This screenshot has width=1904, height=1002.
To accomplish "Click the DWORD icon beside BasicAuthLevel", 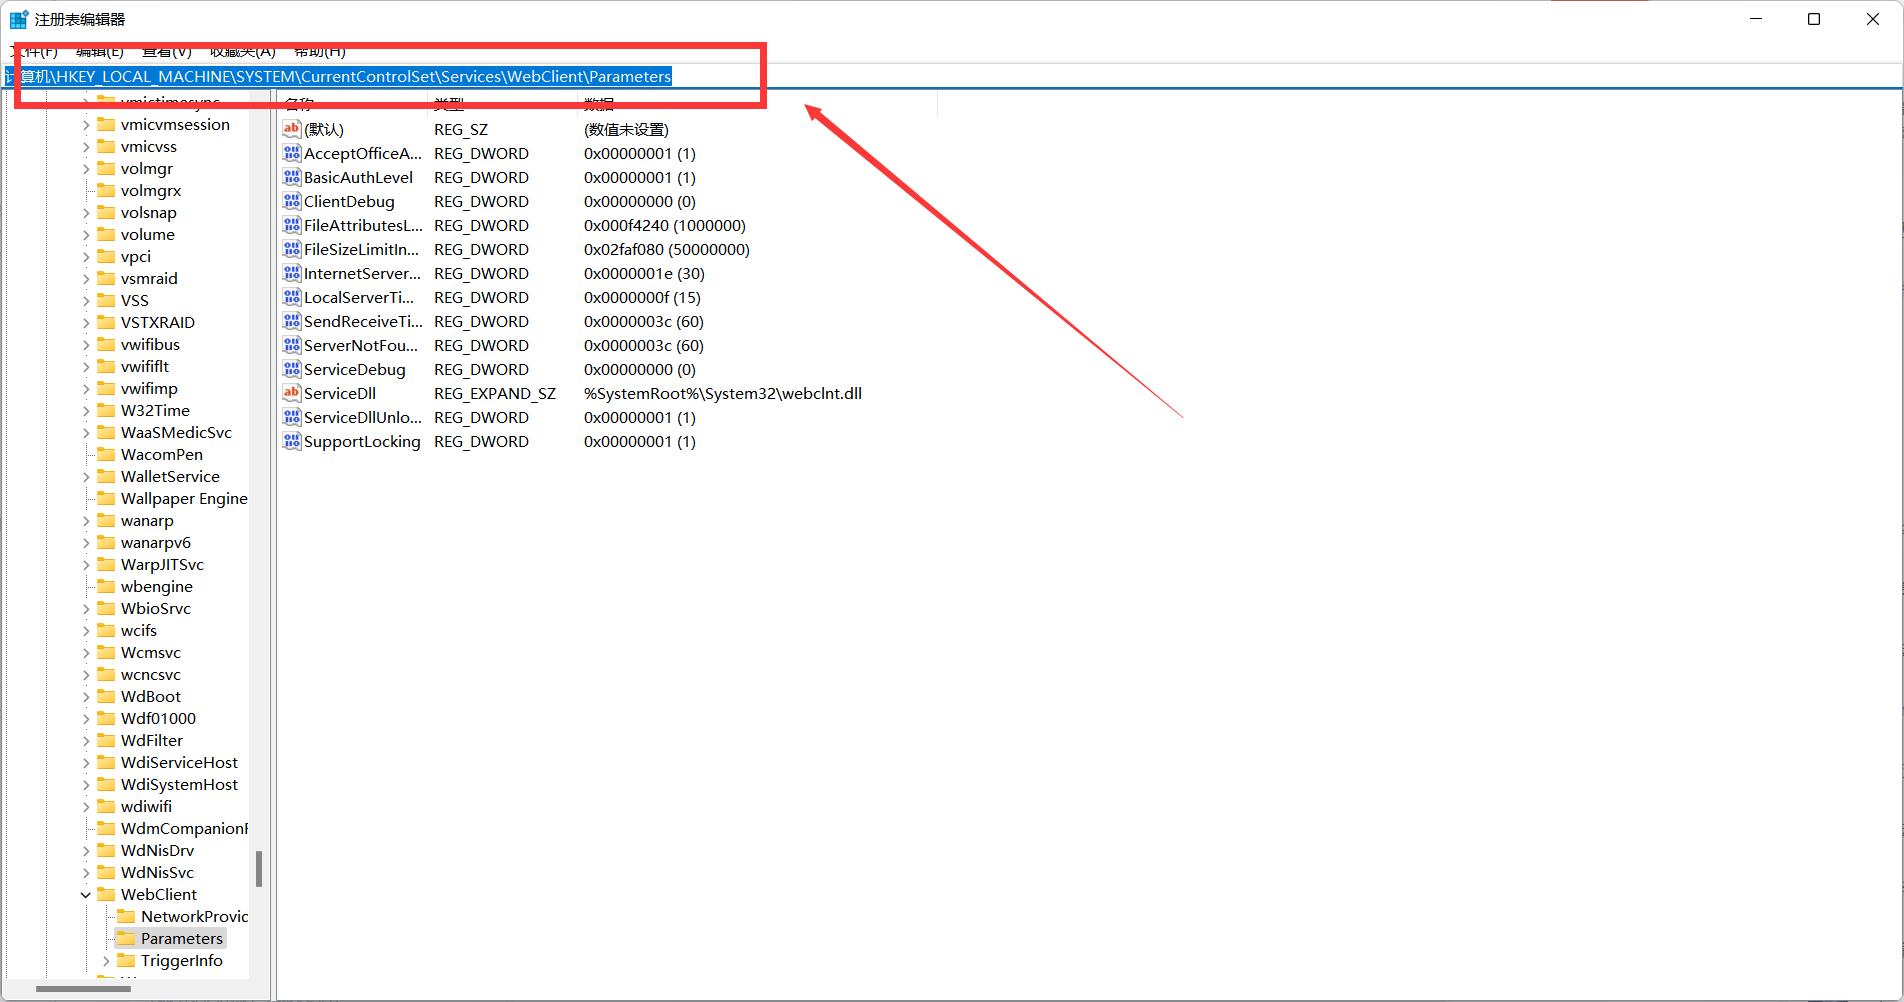I will point(292,177).
